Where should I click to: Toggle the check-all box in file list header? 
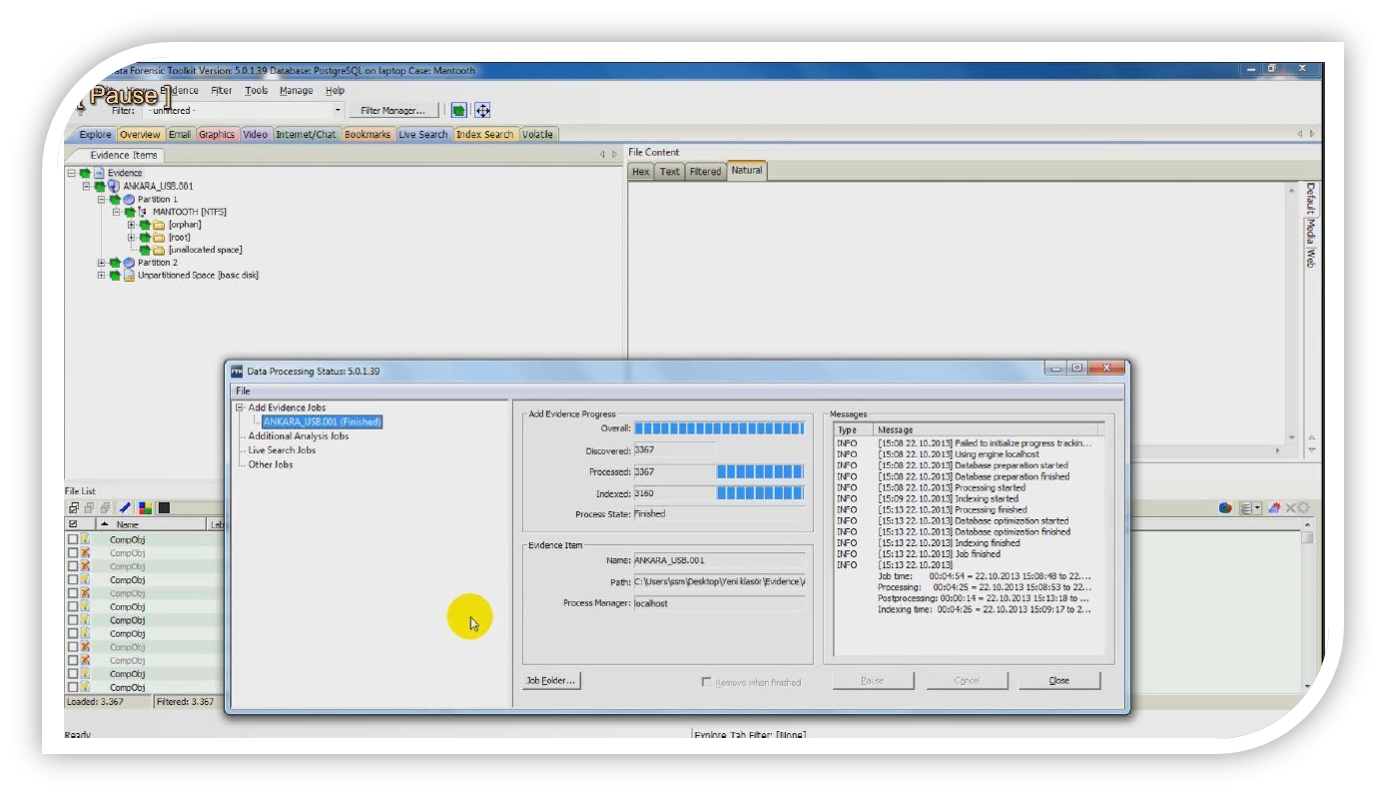pos(72,524)
